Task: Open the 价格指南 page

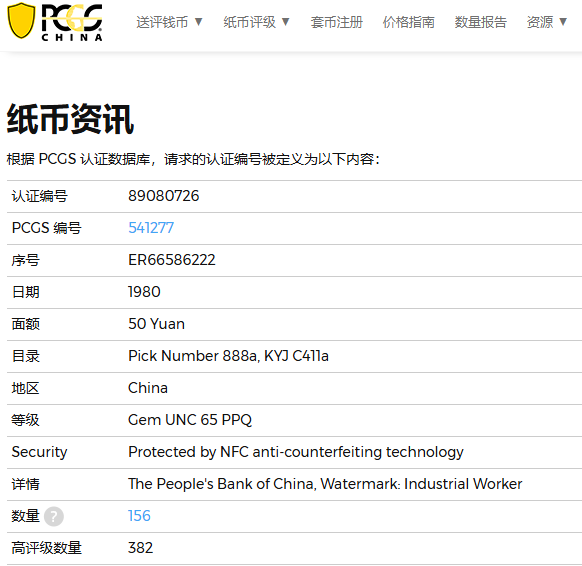Action: coord(408,22)
